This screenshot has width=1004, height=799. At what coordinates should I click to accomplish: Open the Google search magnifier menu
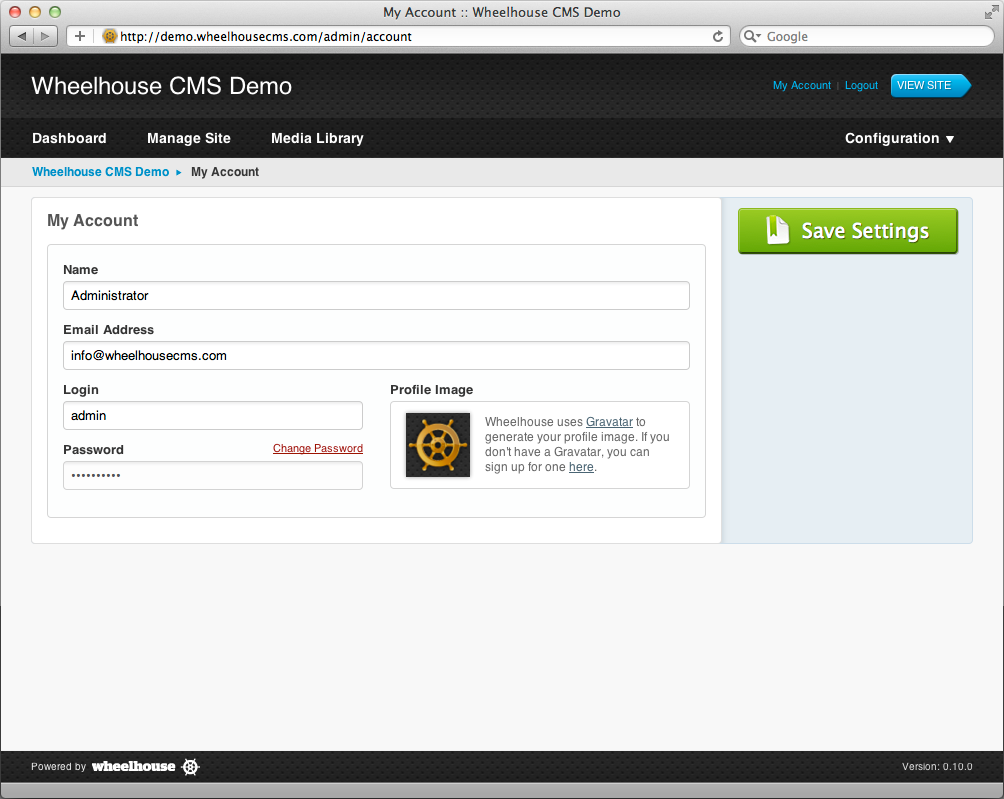(x=752, y=36)
